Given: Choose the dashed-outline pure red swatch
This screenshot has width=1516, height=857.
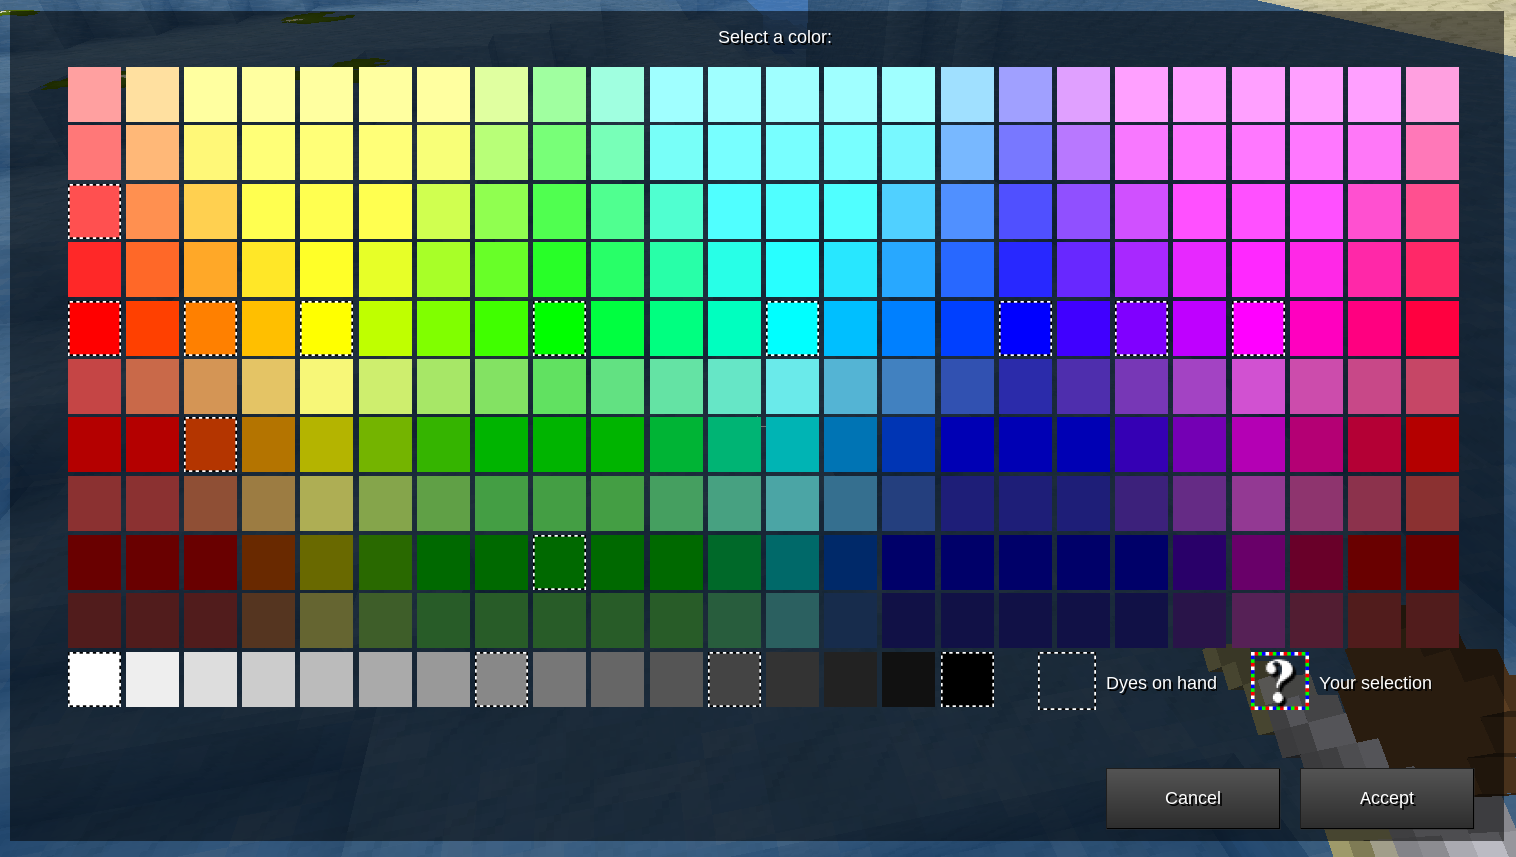Looking at the screenshot, I should pyautogui.click(x=94, y=328).
